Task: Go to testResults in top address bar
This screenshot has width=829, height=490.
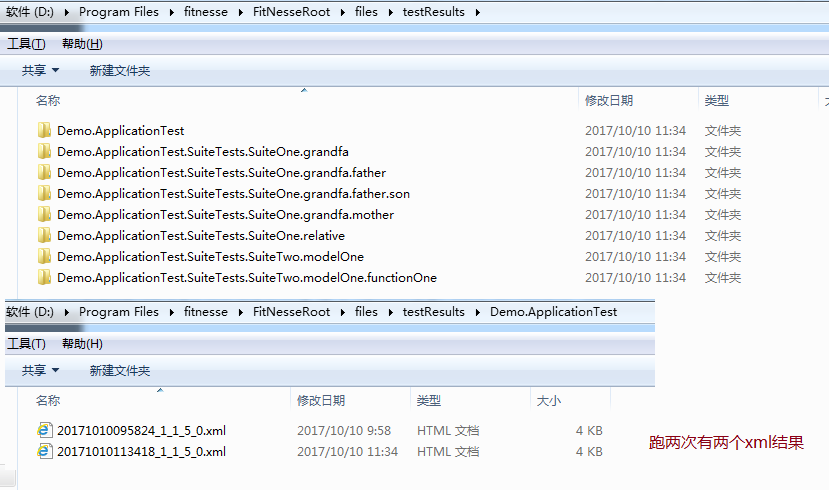Action: pos(434,12)
